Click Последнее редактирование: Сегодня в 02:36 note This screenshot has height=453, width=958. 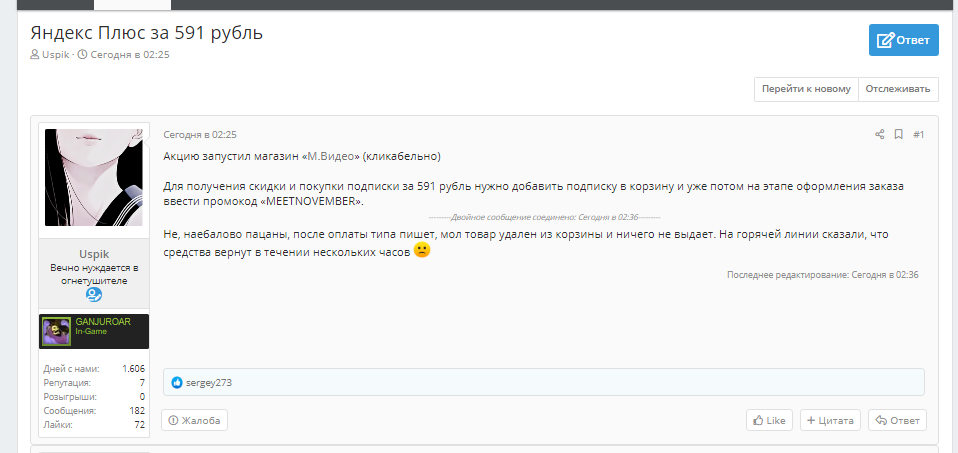(x=822, y=275)
